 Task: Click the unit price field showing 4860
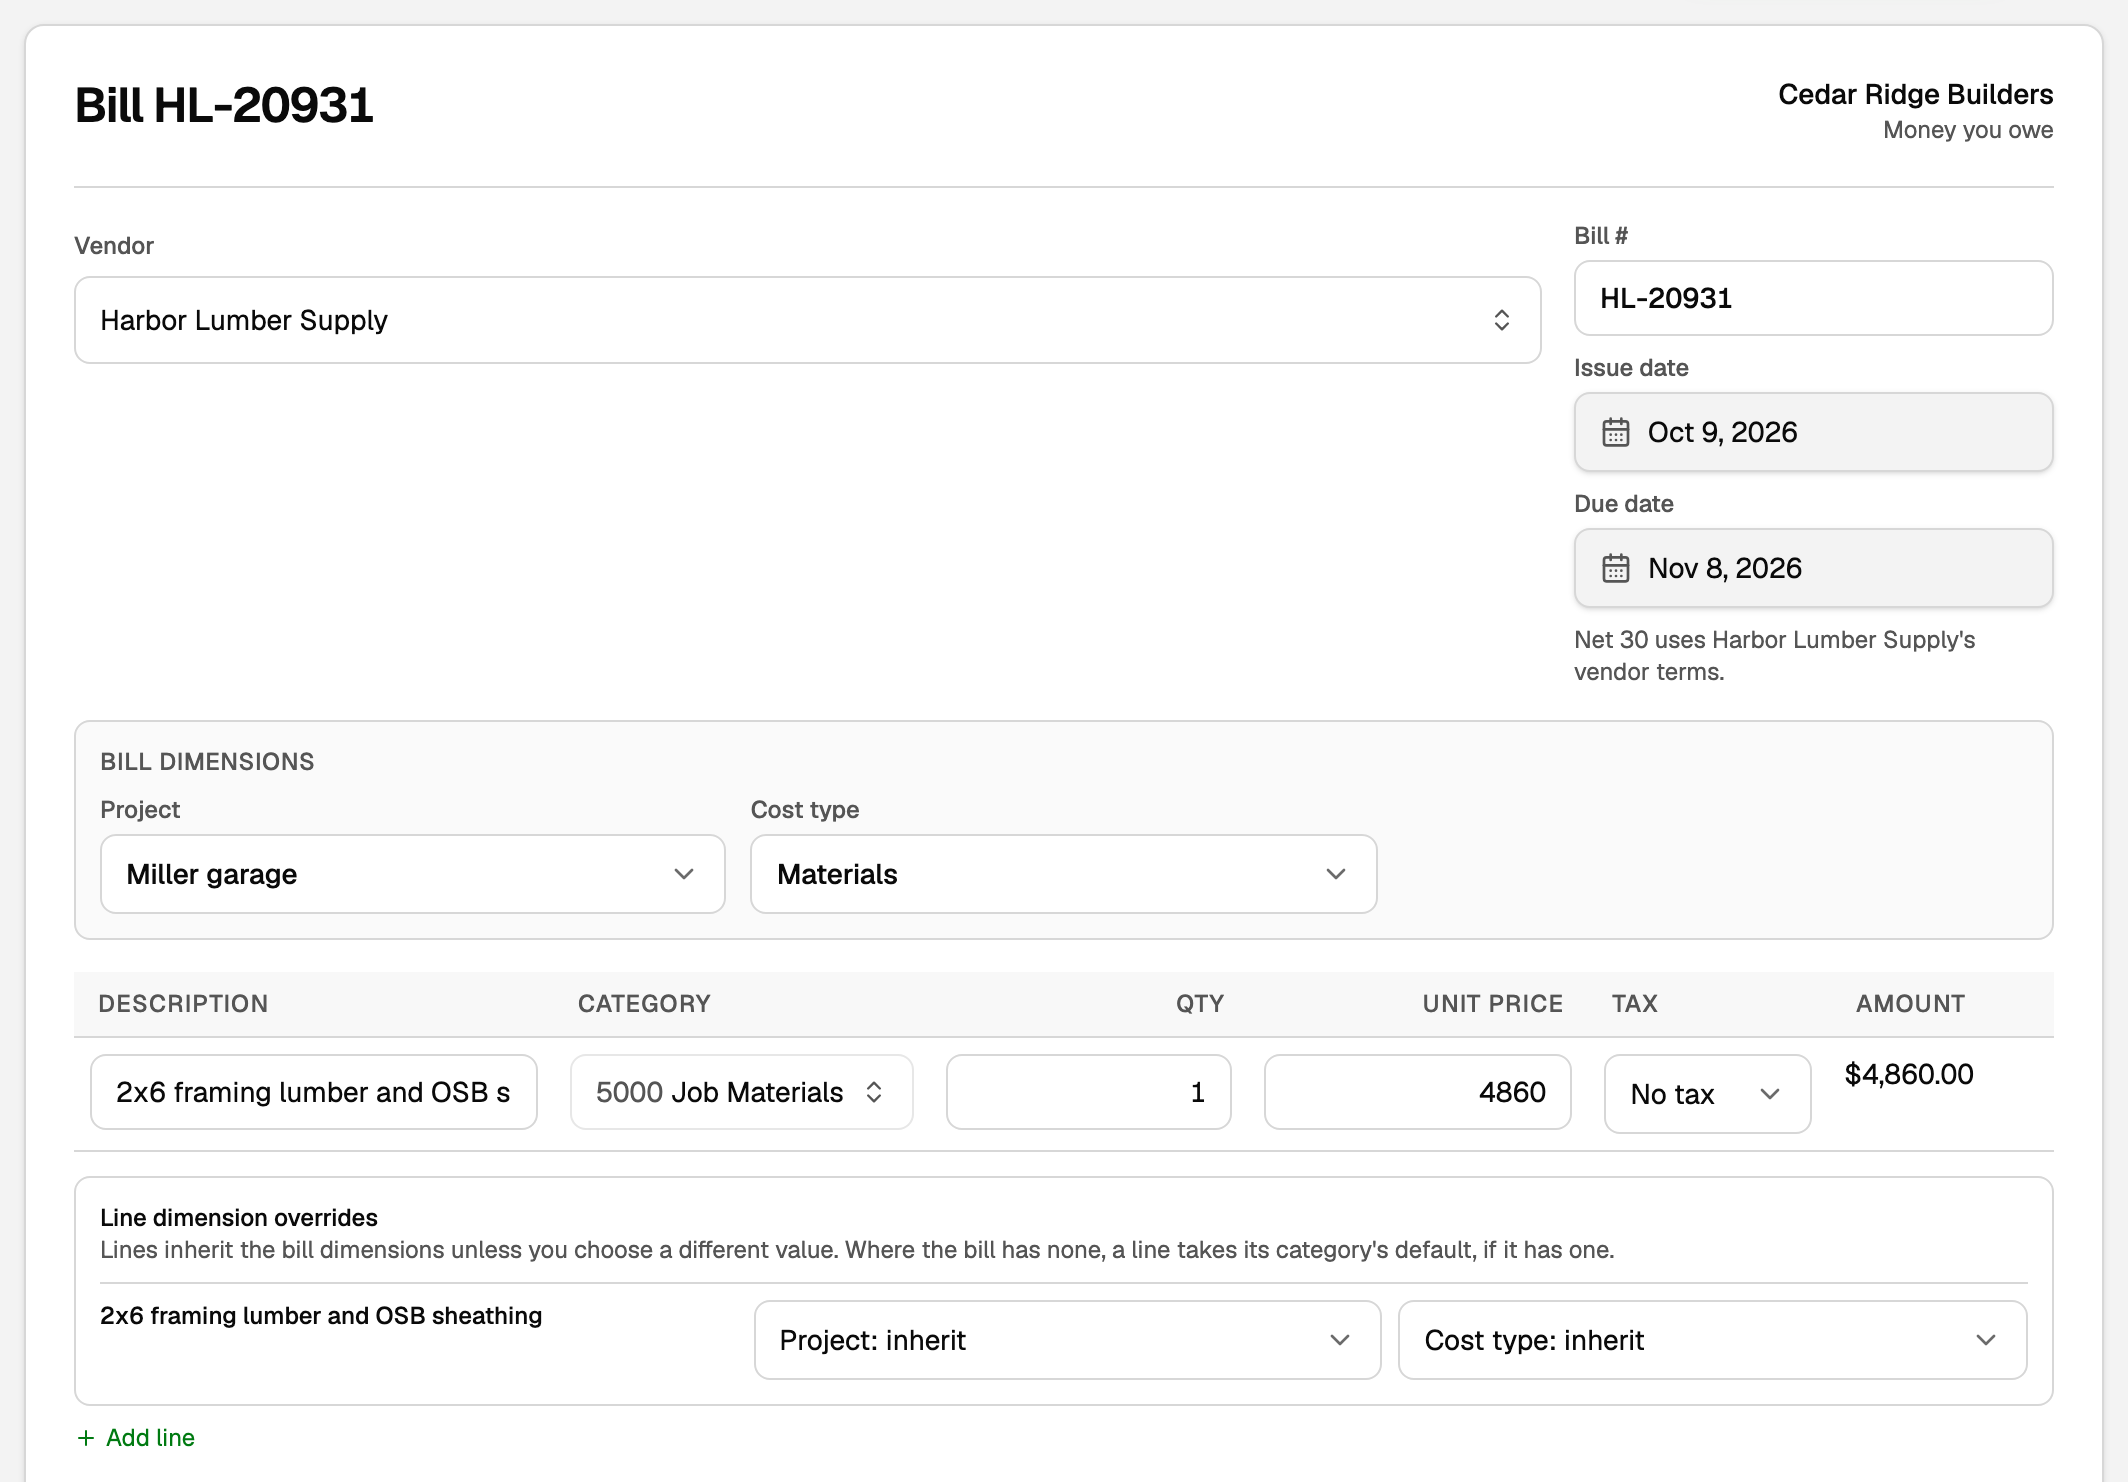[x=1417, y=1092]
